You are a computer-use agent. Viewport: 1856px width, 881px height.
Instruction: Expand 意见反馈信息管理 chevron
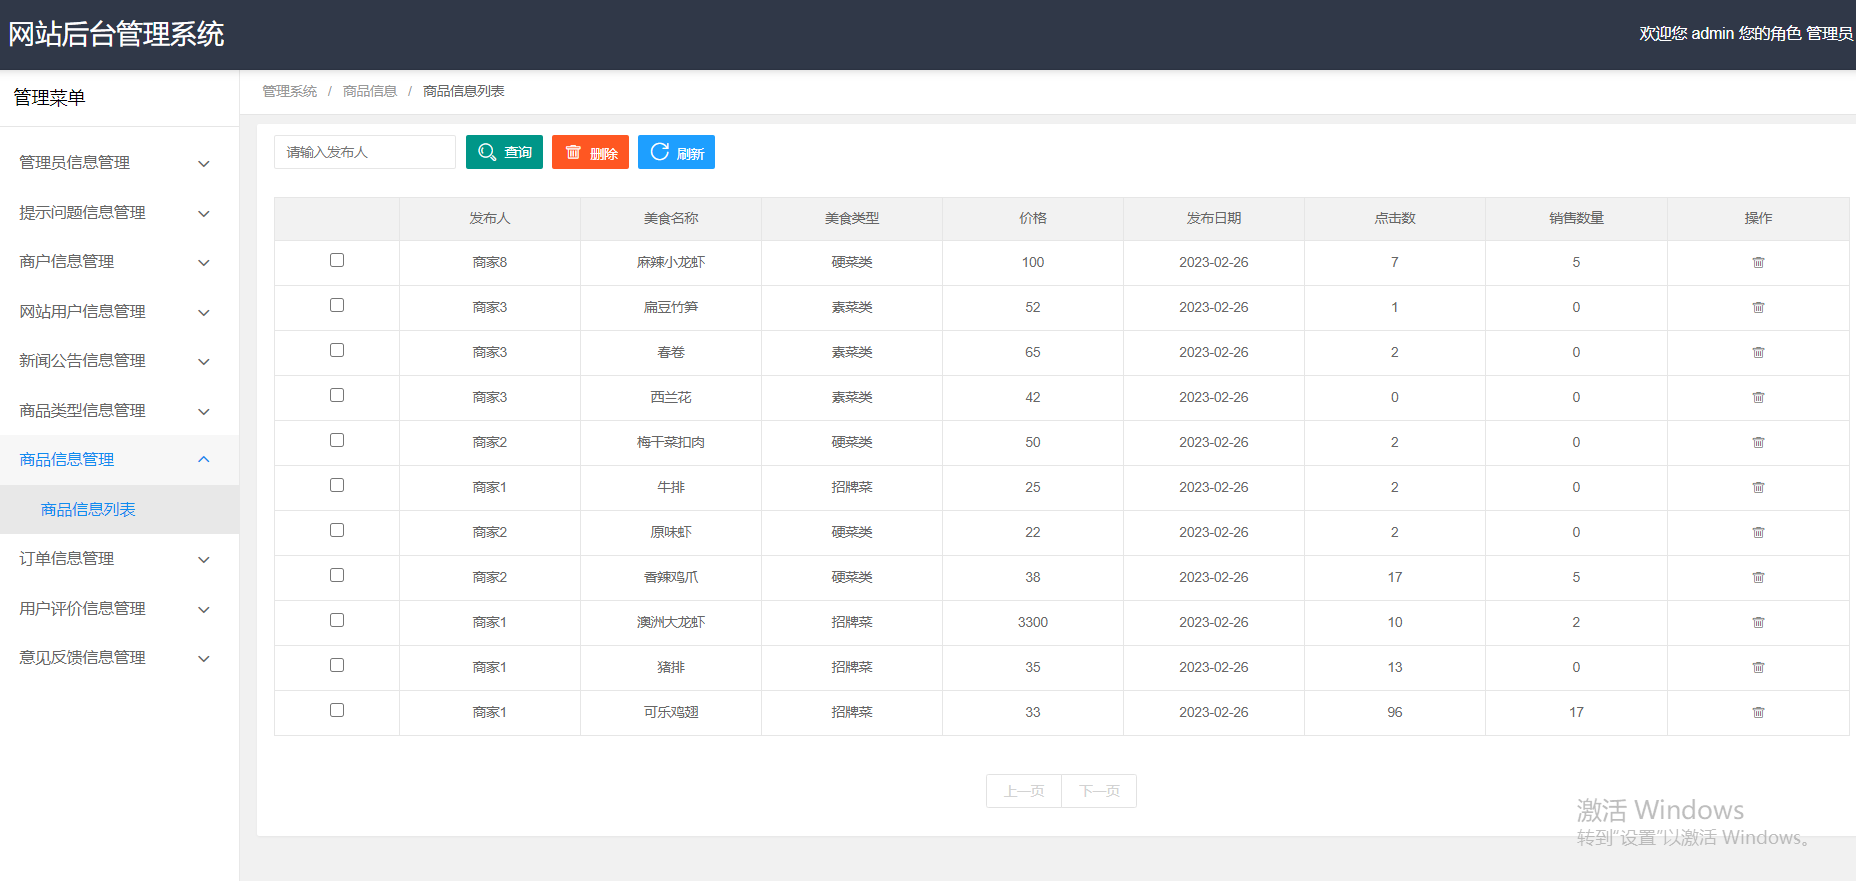[x=204, y=658]
